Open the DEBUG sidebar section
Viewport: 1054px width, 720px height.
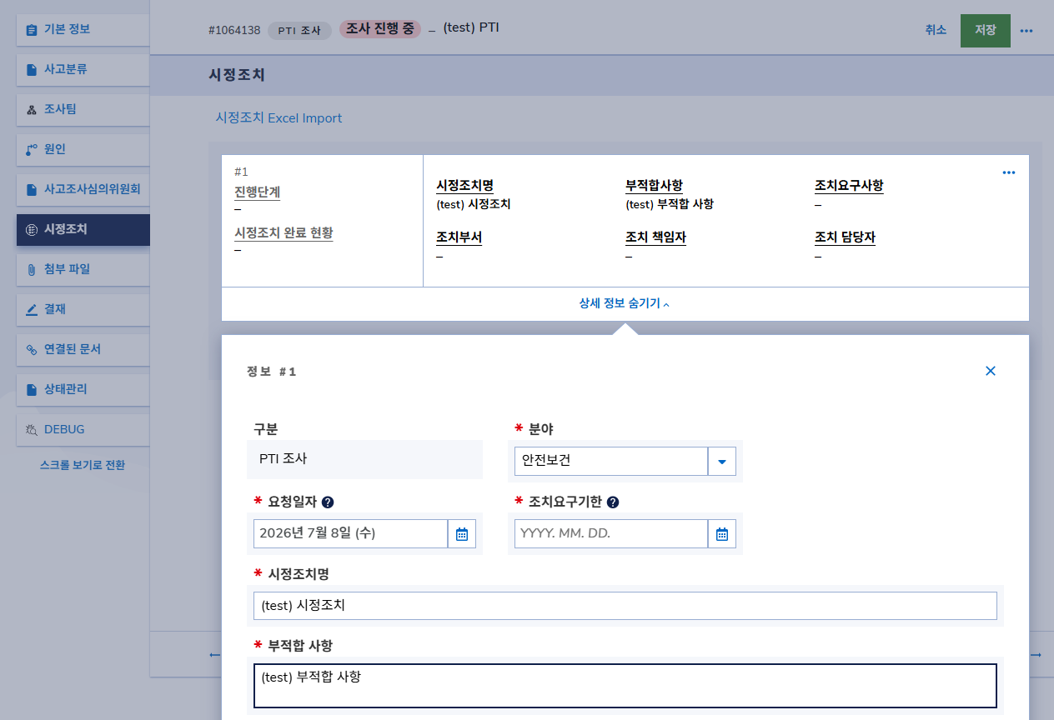click(x=83, y=430)
